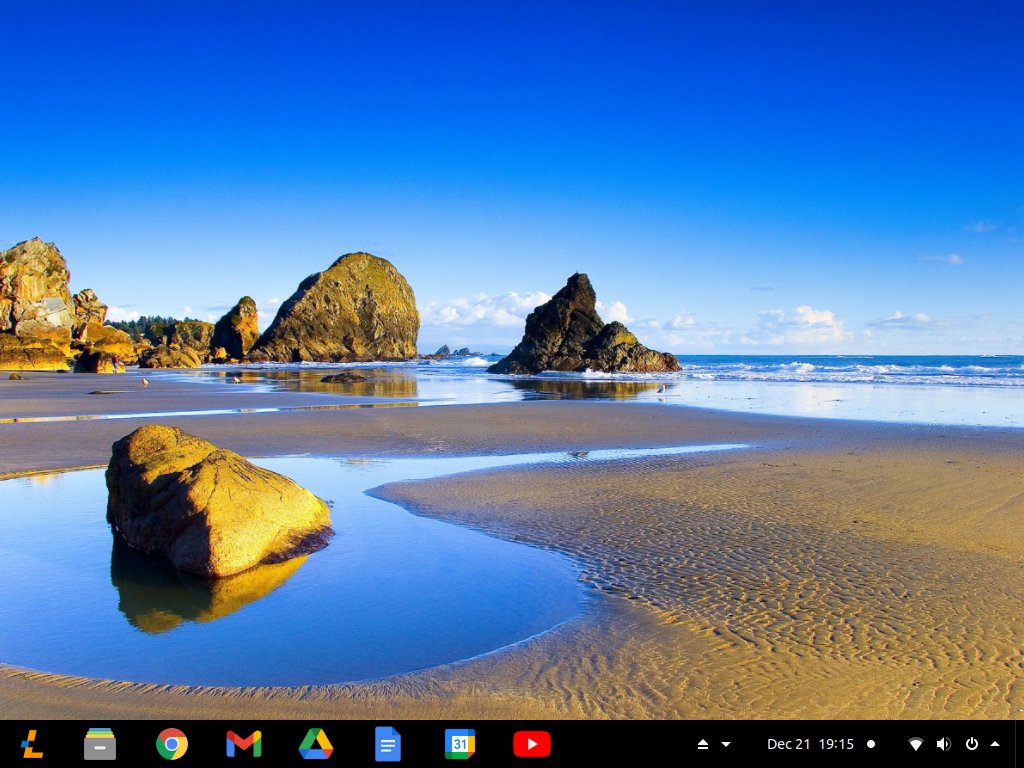Launch Google Chrome from the taskbar
The image size is (1024, 768).
(172, 744)
